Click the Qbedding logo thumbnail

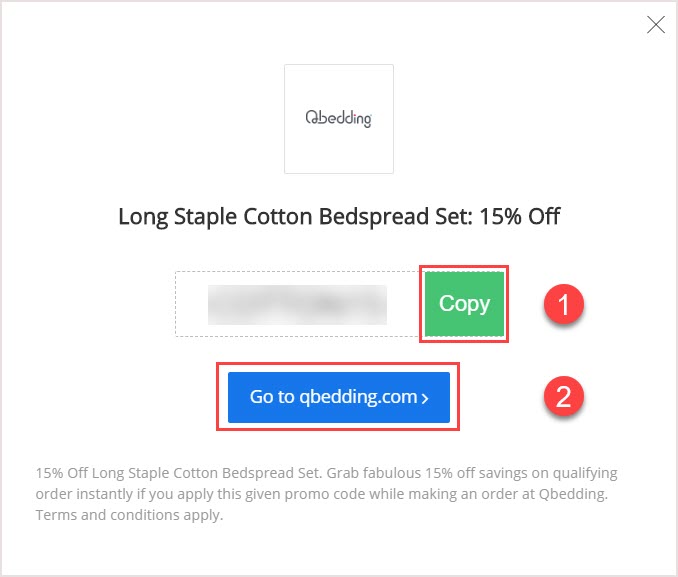coord(339,119)
